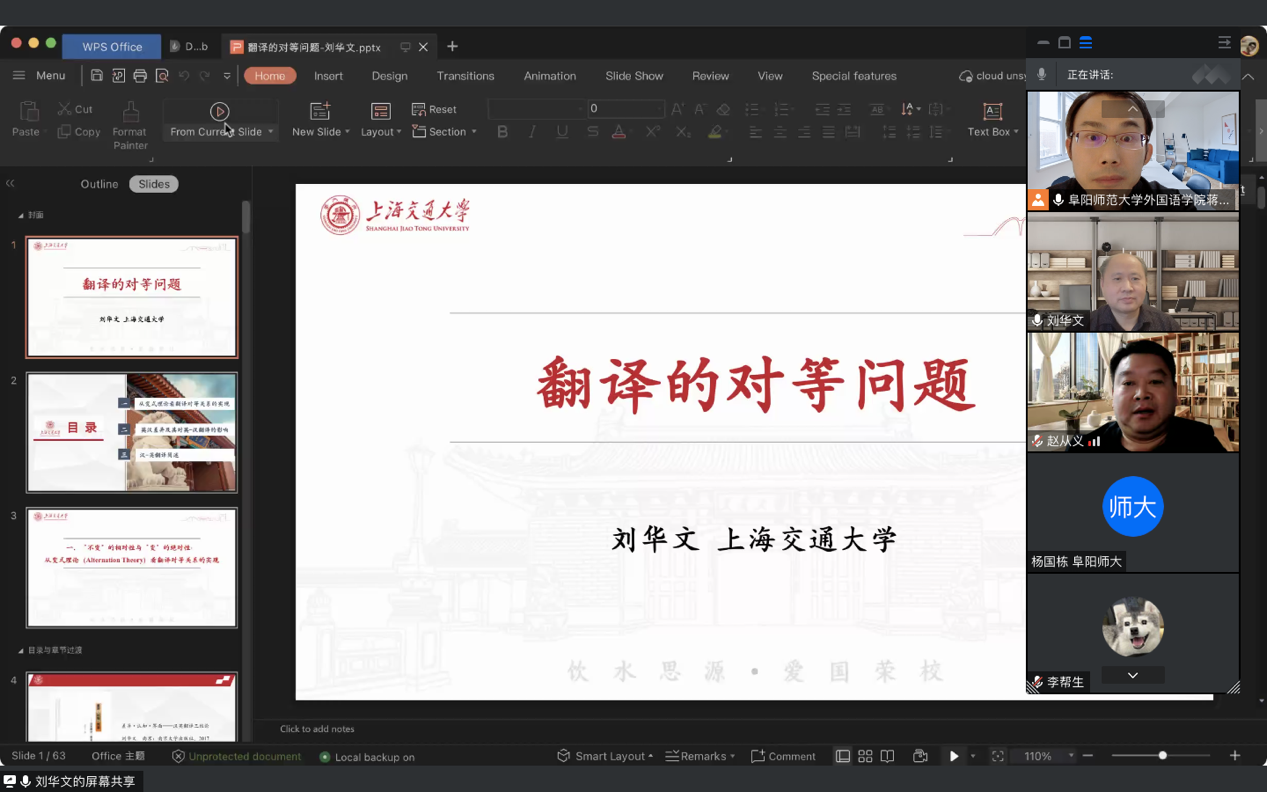This screenshot has height=792, width=1267.
Task: Open reading view from status bar
Action: click(887, 756)
